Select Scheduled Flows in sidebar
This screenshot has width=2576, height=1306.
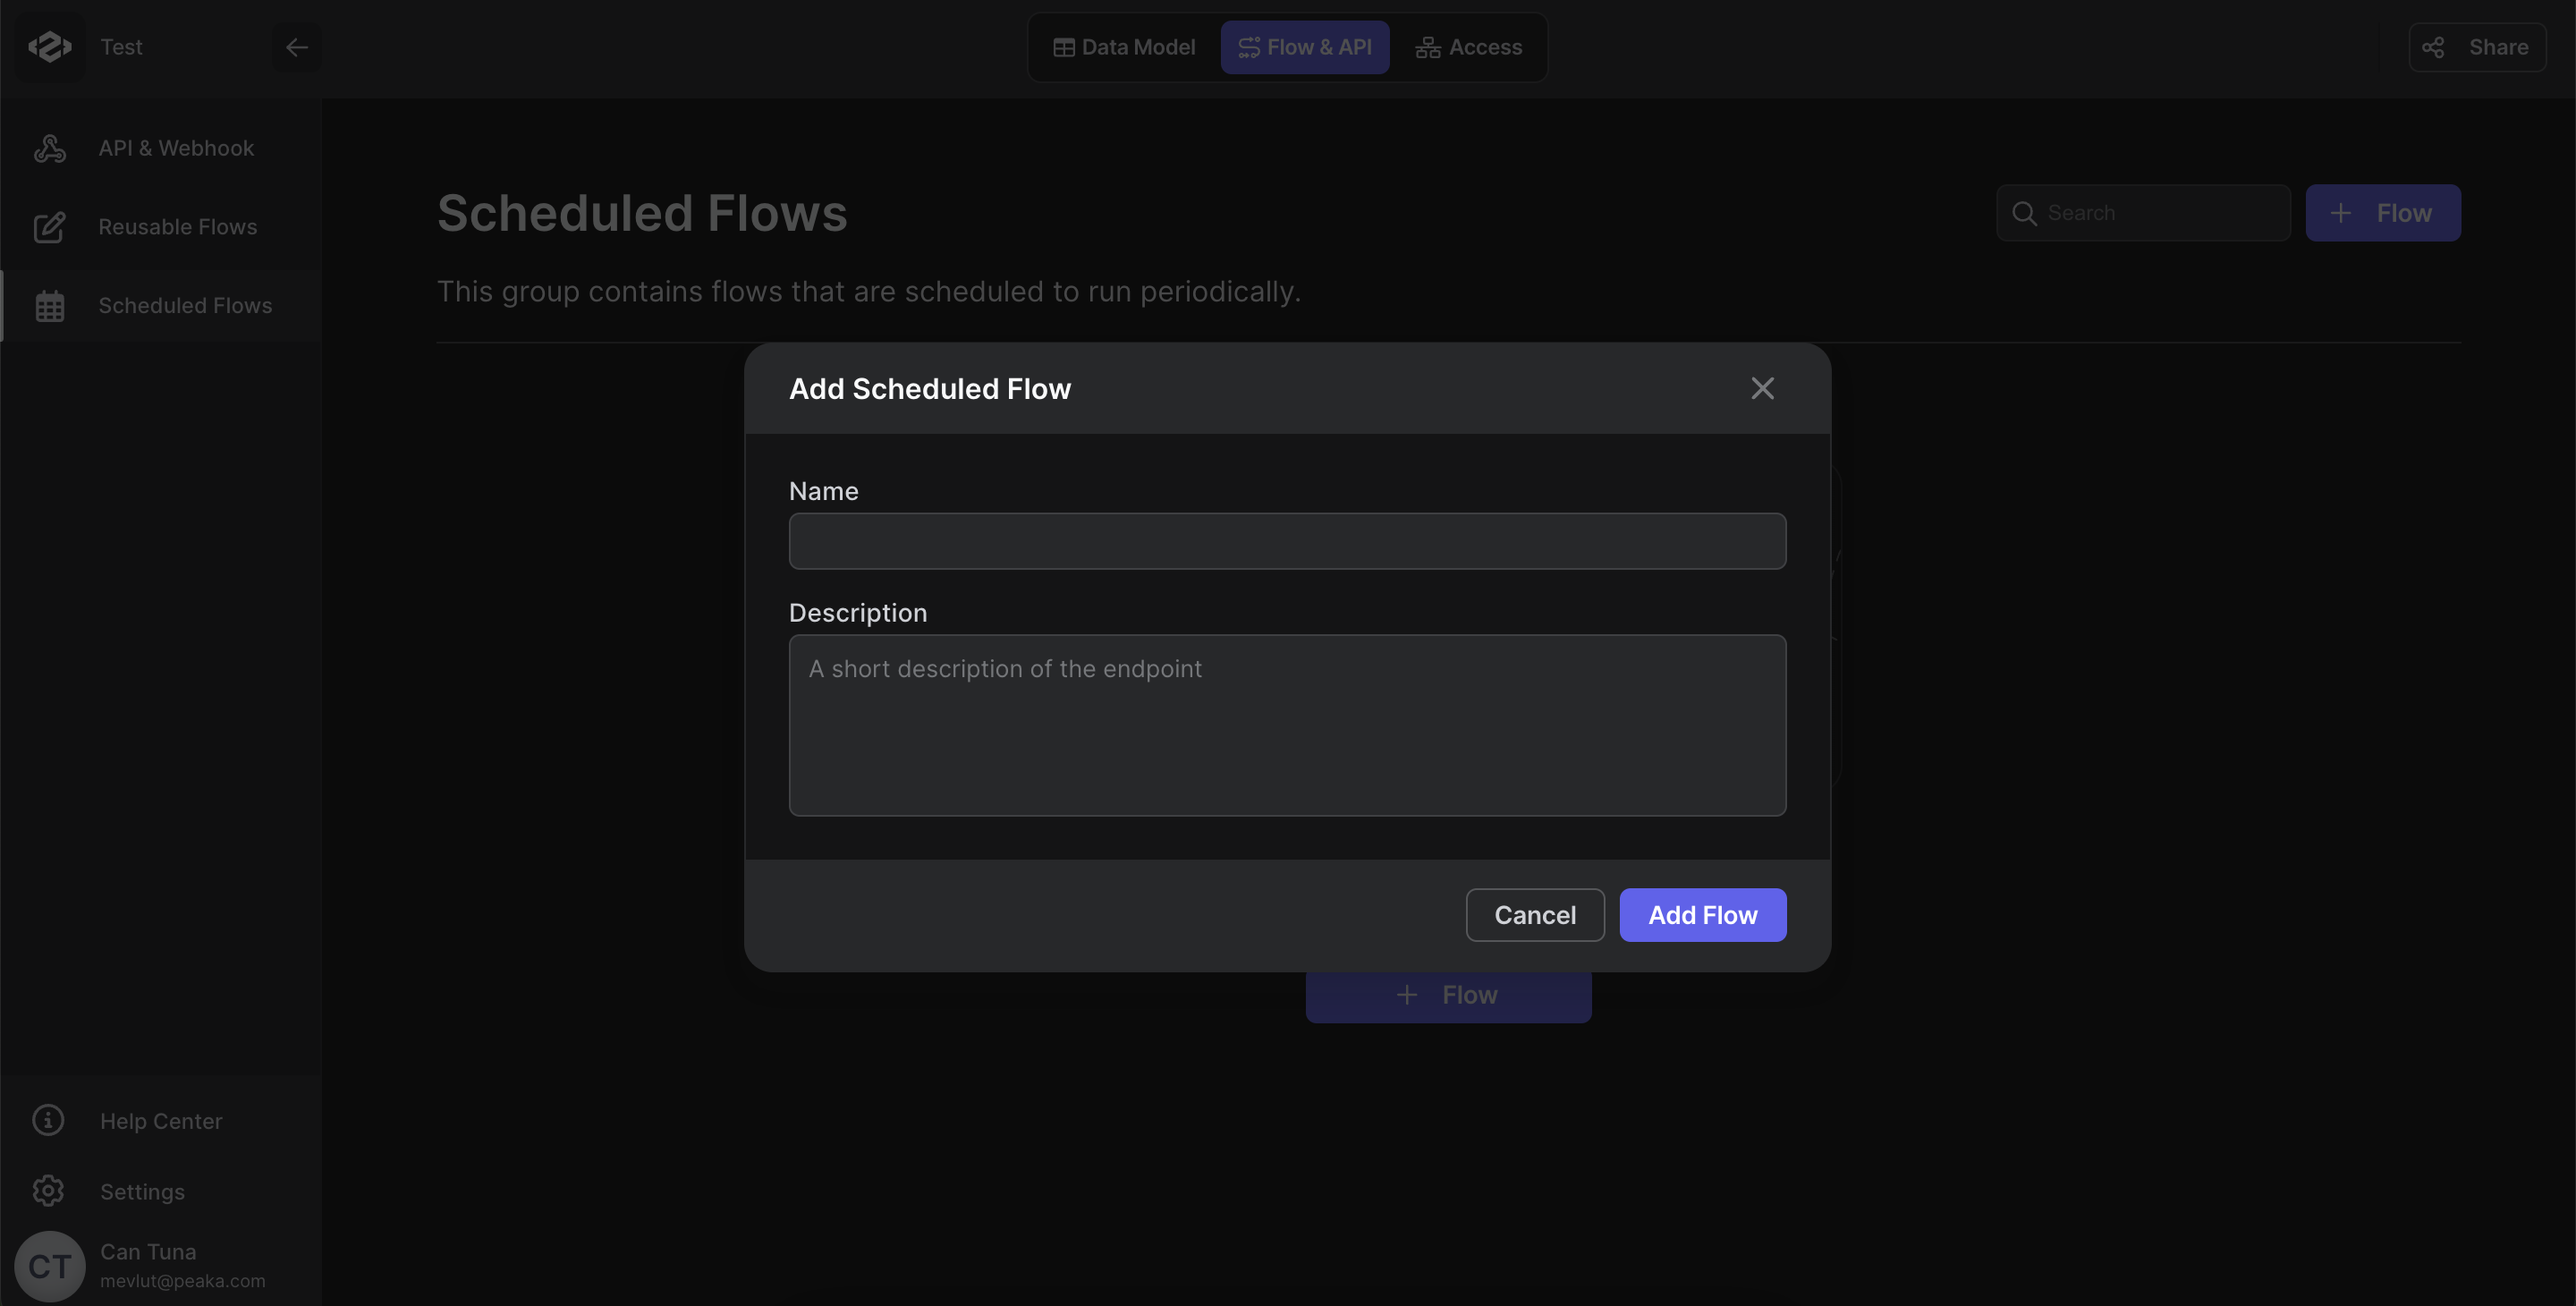coord(160,306)
